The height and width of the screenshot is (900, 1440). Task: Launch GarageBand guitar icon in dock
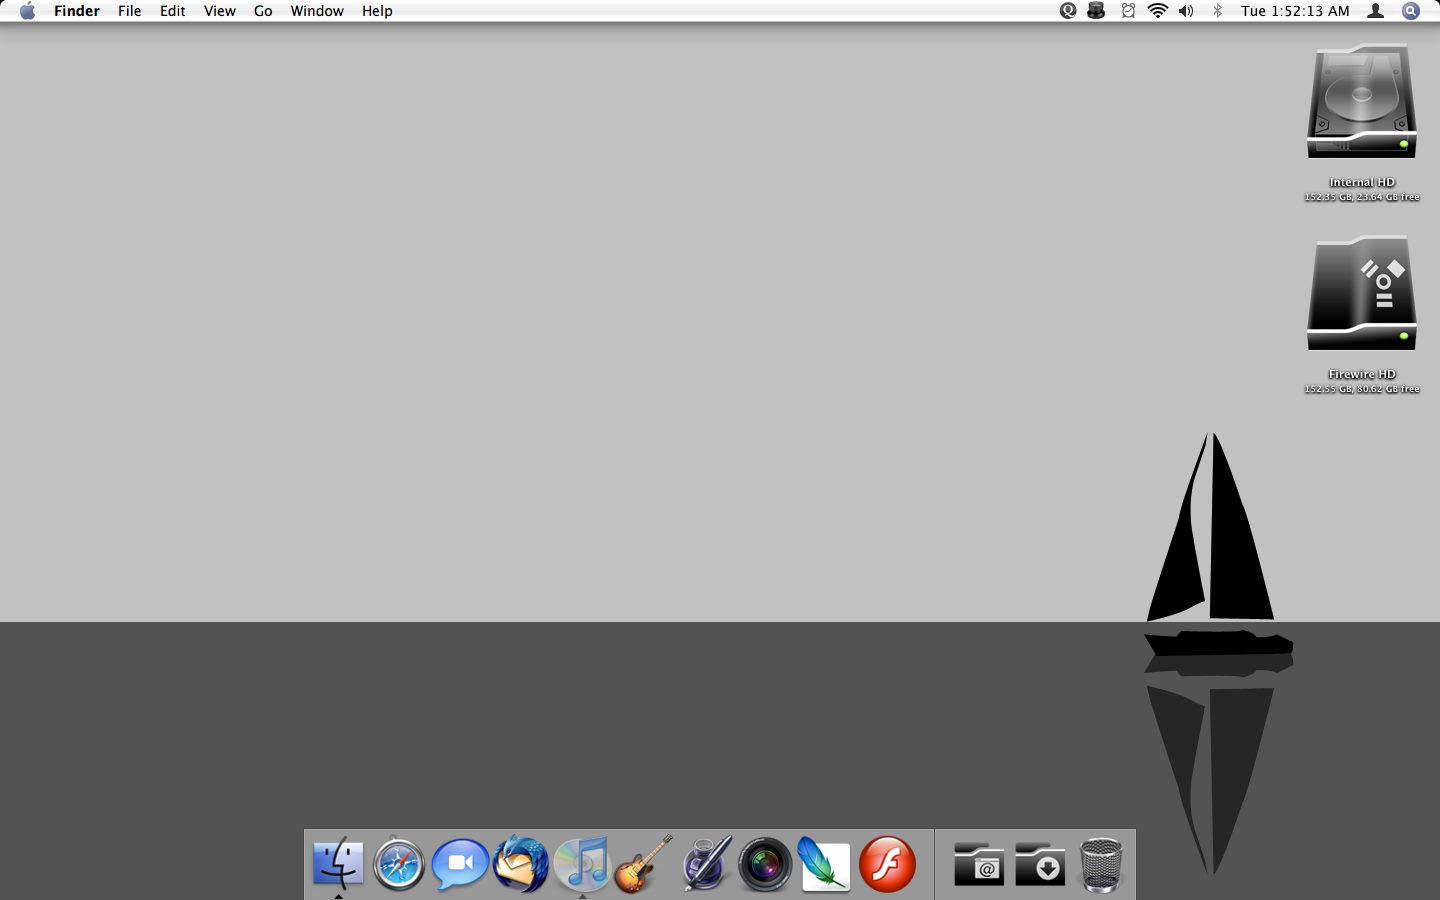(643, 864)
